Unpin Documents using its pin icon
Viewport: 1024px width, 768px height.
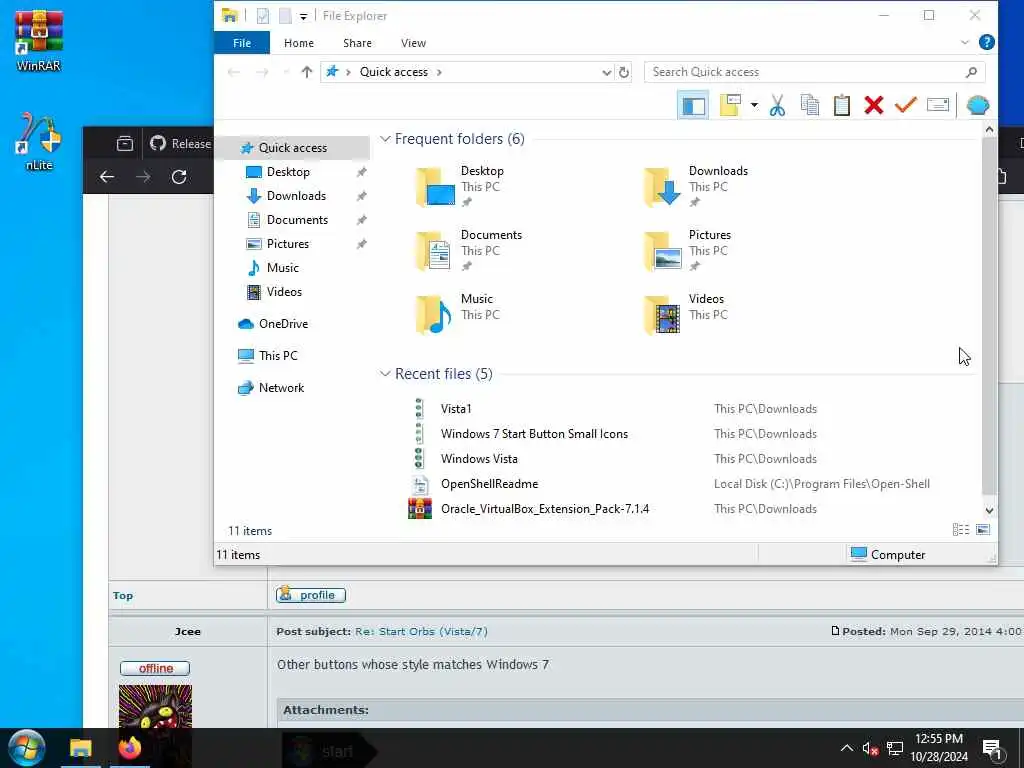[361, 220]
